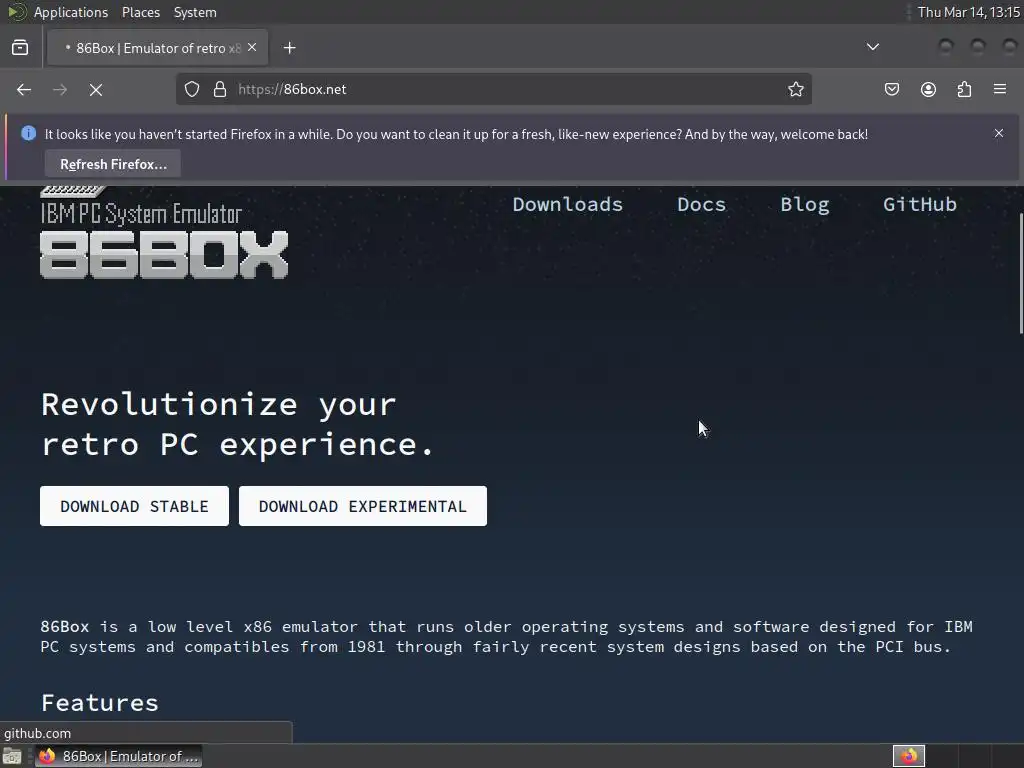Dismiss the Firefox refresh notification bar
Viewport: 1024px width, 768px height.
999,133
